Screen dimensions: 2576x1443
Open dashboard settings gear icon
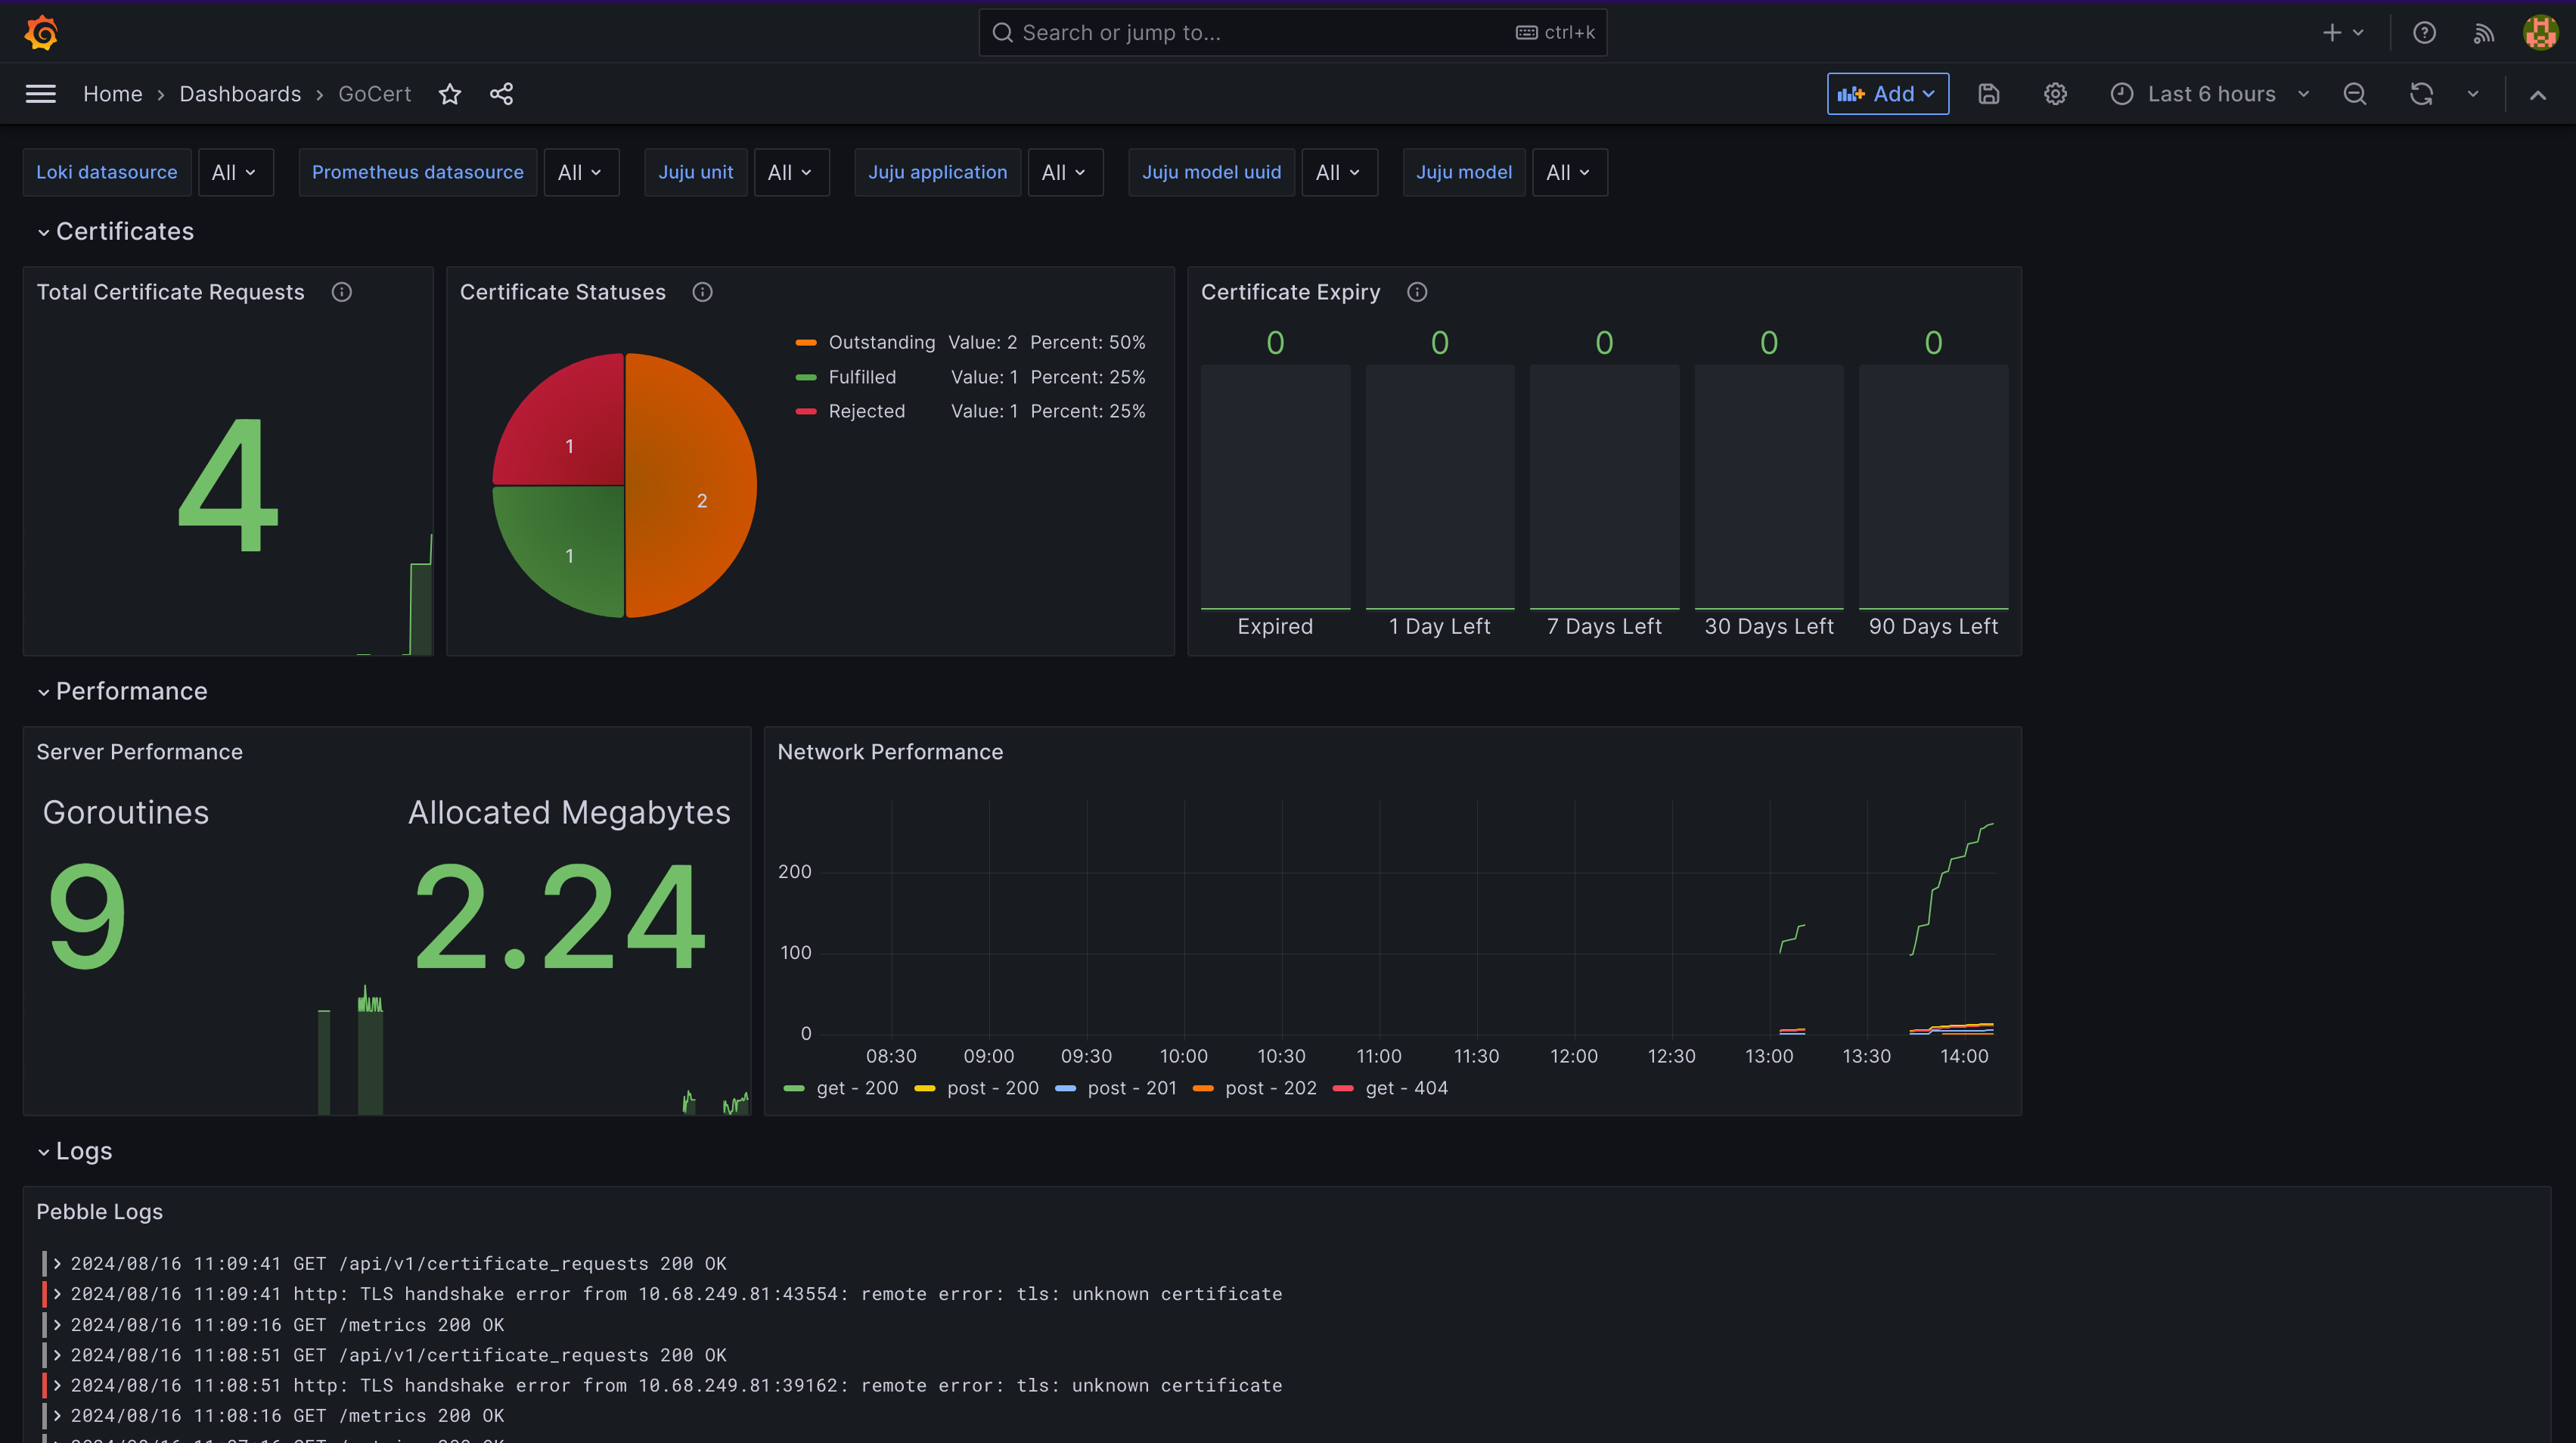coord(2054,94)
